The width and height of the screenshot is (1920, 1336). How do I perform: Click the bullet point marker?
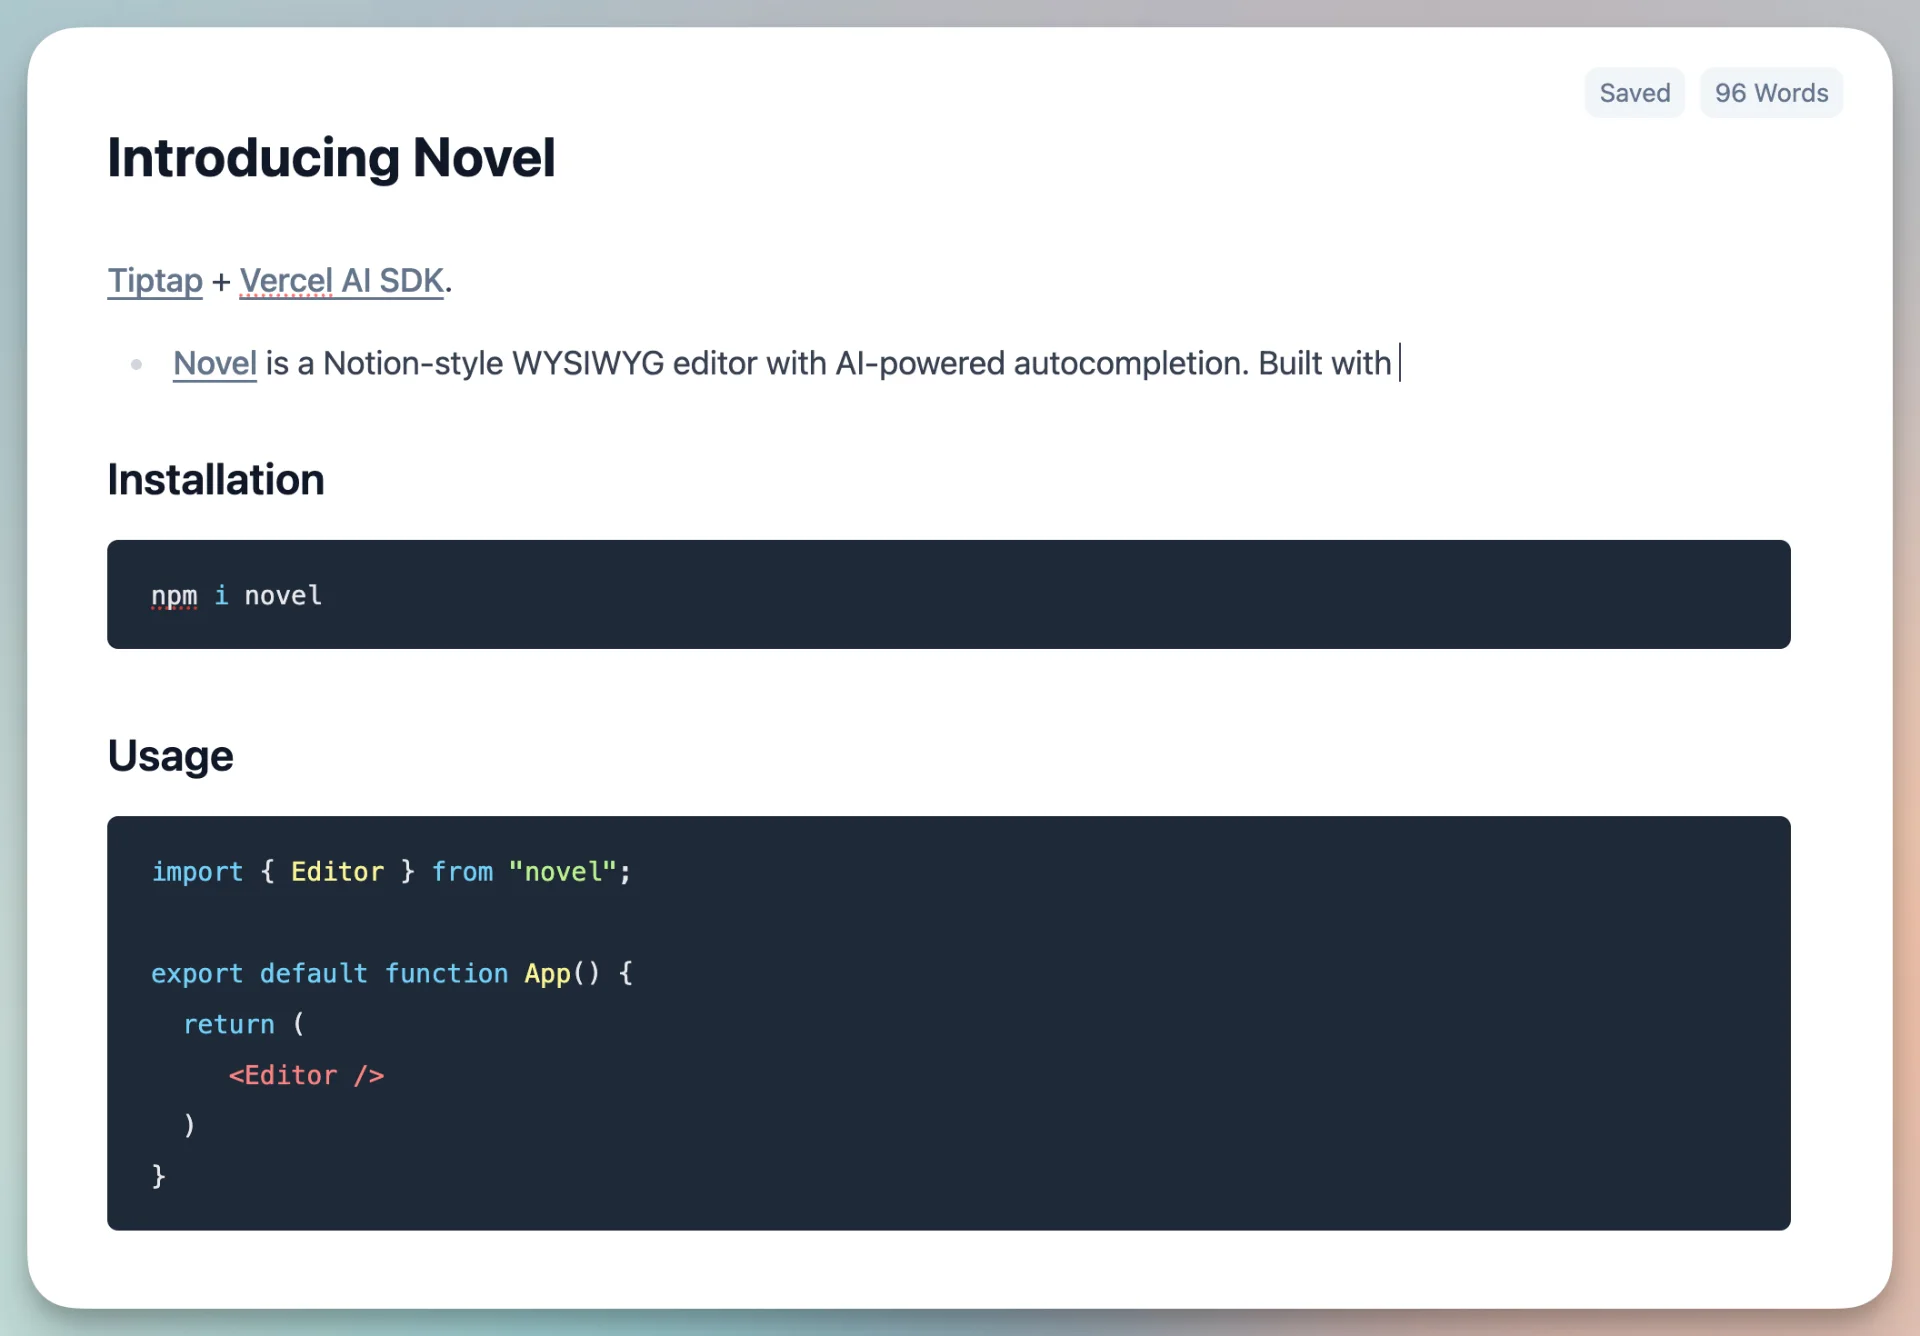136,364
